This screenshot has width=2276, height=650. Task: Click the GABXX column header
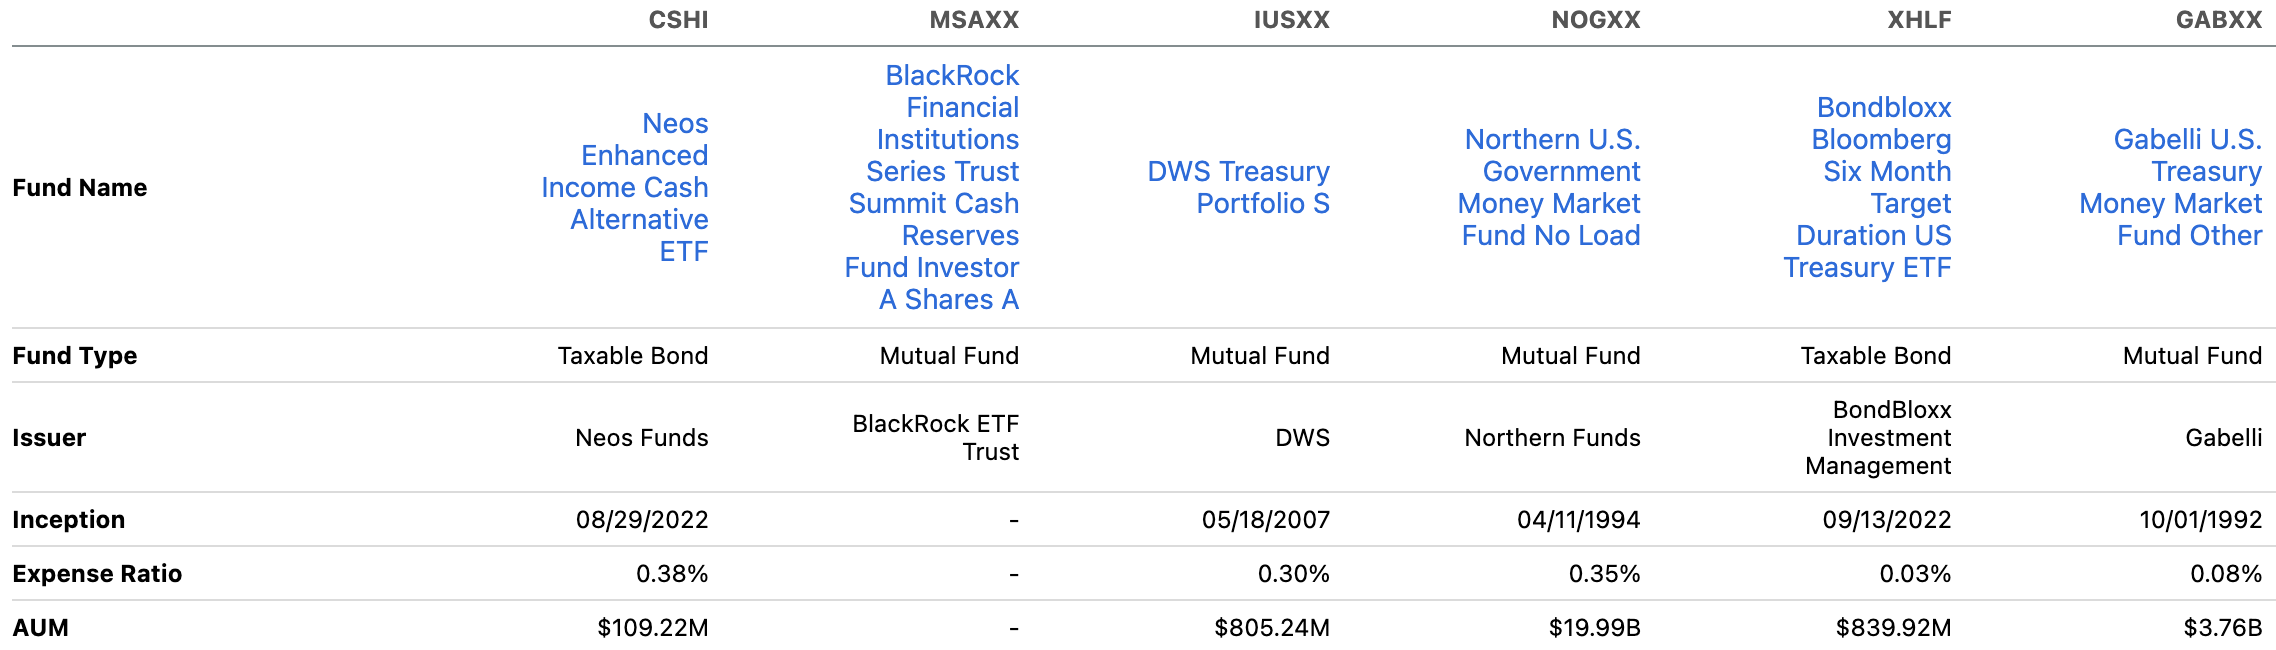tap(2219, 20)
